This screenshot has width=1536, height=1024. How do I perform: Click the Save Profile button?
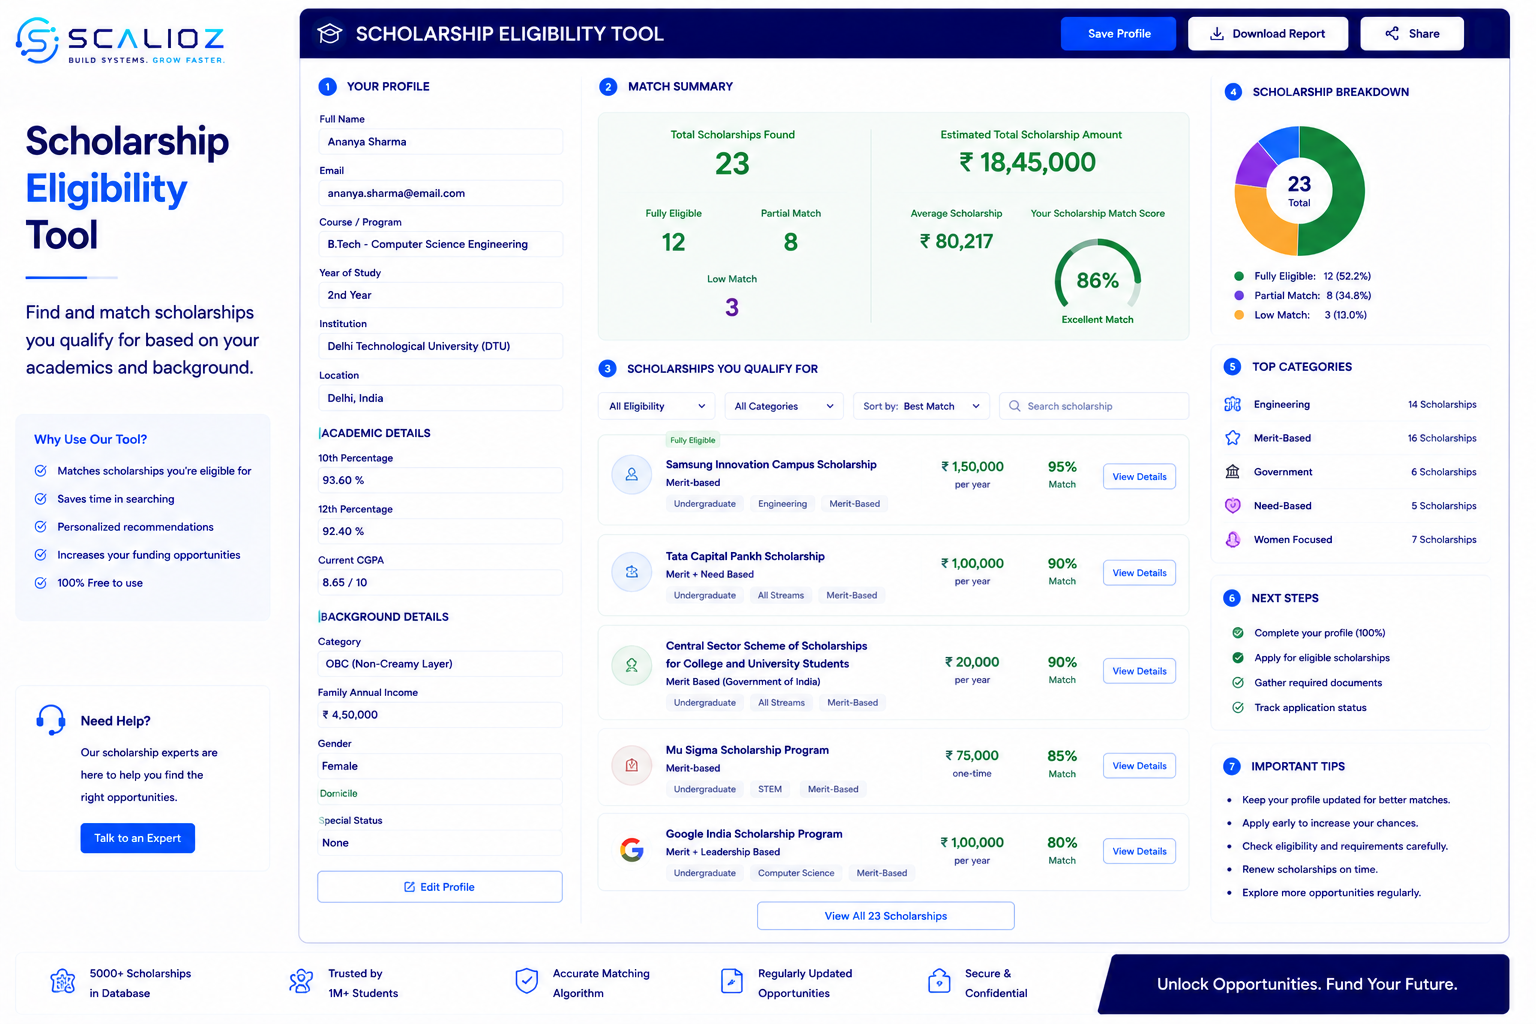tap(1119, 34)
